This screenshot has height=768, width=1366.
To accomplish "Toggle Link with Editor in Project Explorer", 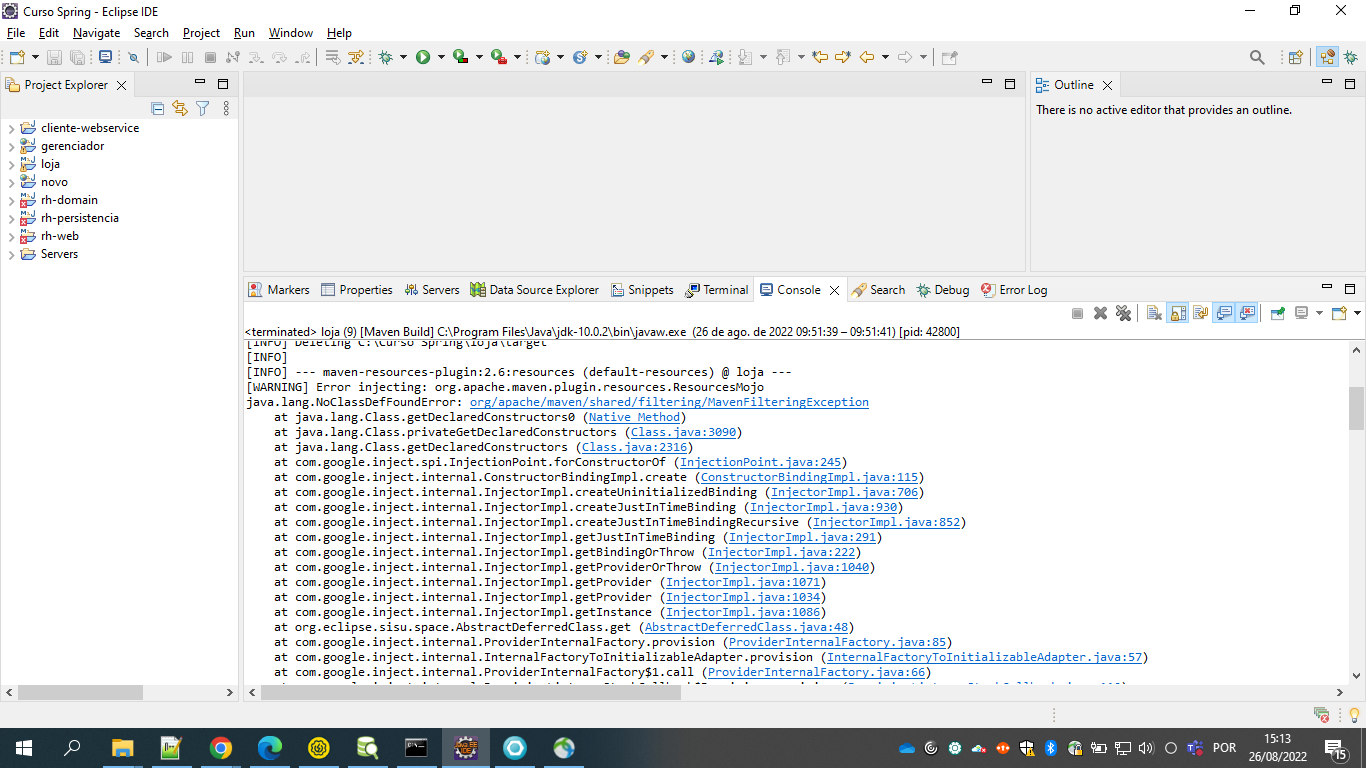I will (x=180, y=108).
